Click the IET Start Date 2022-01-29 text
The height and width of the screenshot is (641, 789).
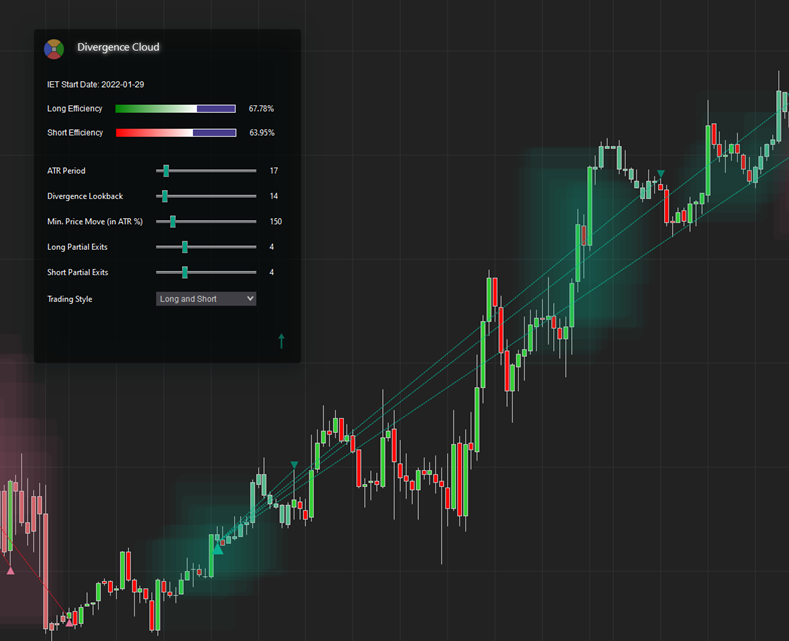click(96, 85)
